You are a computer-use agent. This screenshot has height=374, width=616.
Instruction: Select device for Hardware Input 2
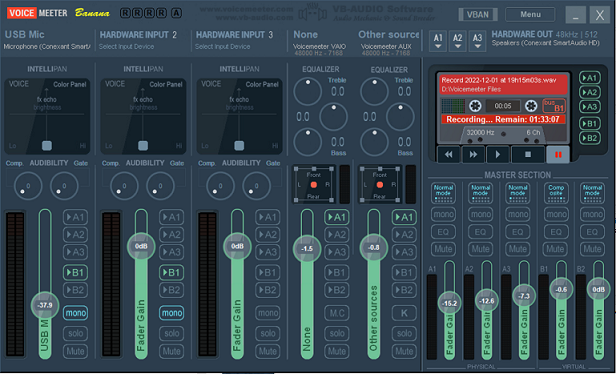click(126, 47)
